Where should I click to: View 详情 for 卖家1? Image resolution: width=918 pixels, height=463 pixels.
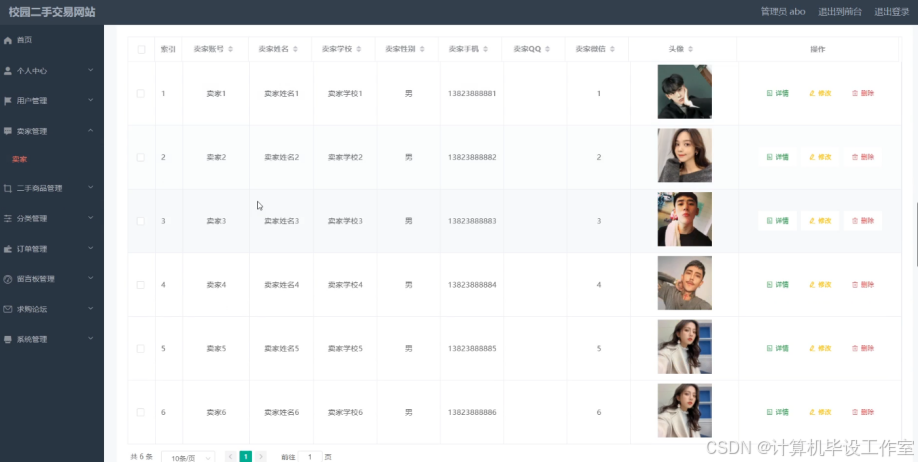tap(777, 94)
